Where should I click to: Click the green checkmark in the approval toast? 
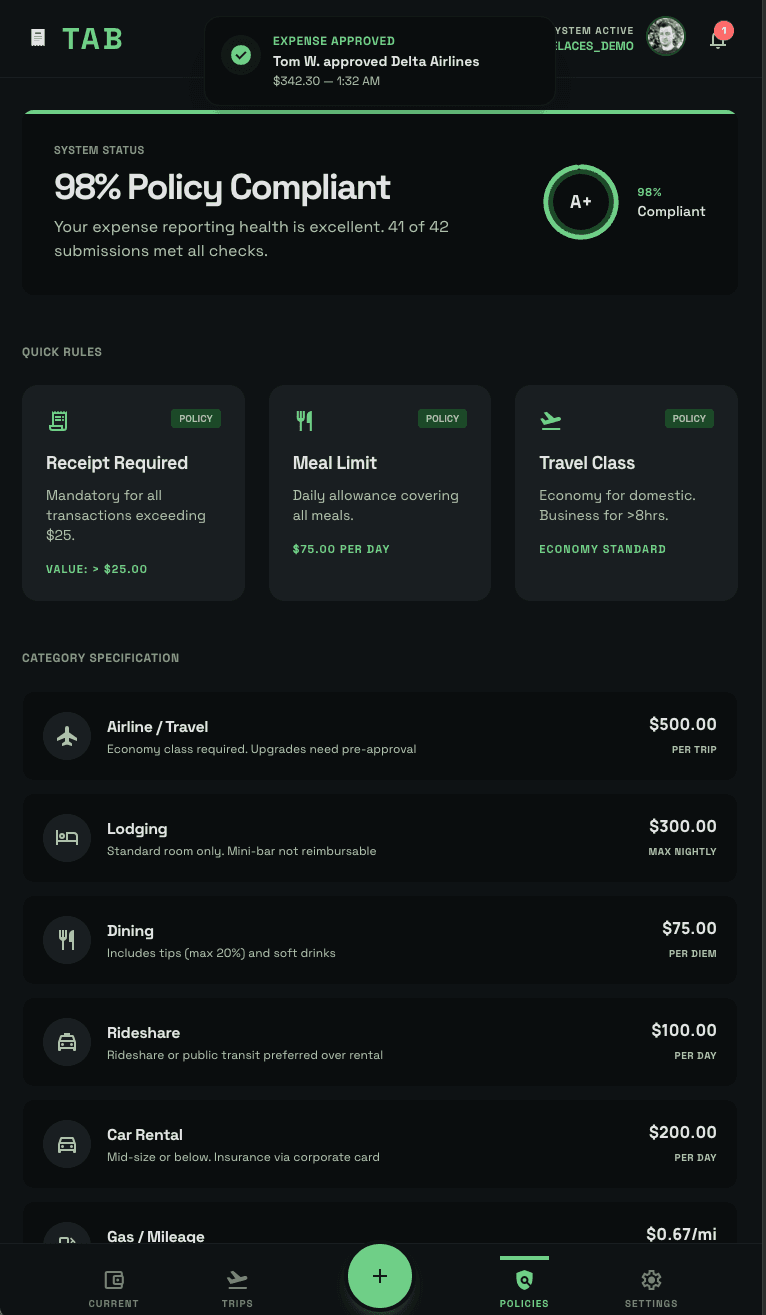point(240,56)
